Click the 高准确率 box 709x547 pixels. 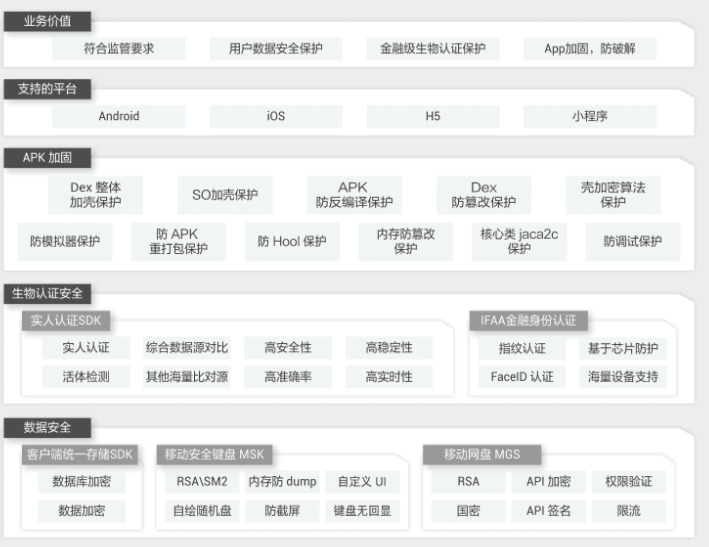[x=288, y=377]
